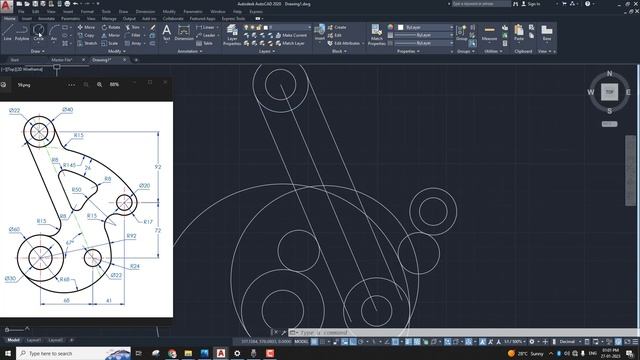The image size is (640, 360).
Task: Click Create block button
Action: 337,27
